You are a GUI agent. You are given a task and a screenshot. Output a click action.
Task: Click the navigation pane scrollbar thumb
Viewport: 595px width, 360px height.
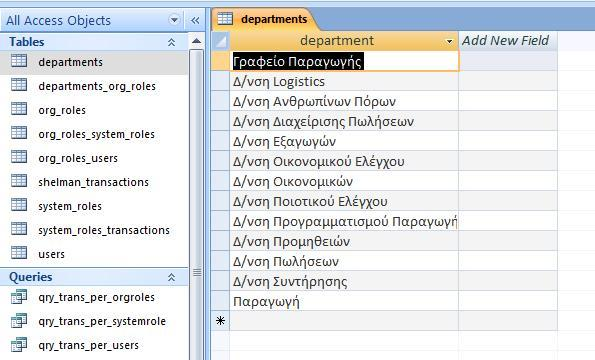(197, 205)
